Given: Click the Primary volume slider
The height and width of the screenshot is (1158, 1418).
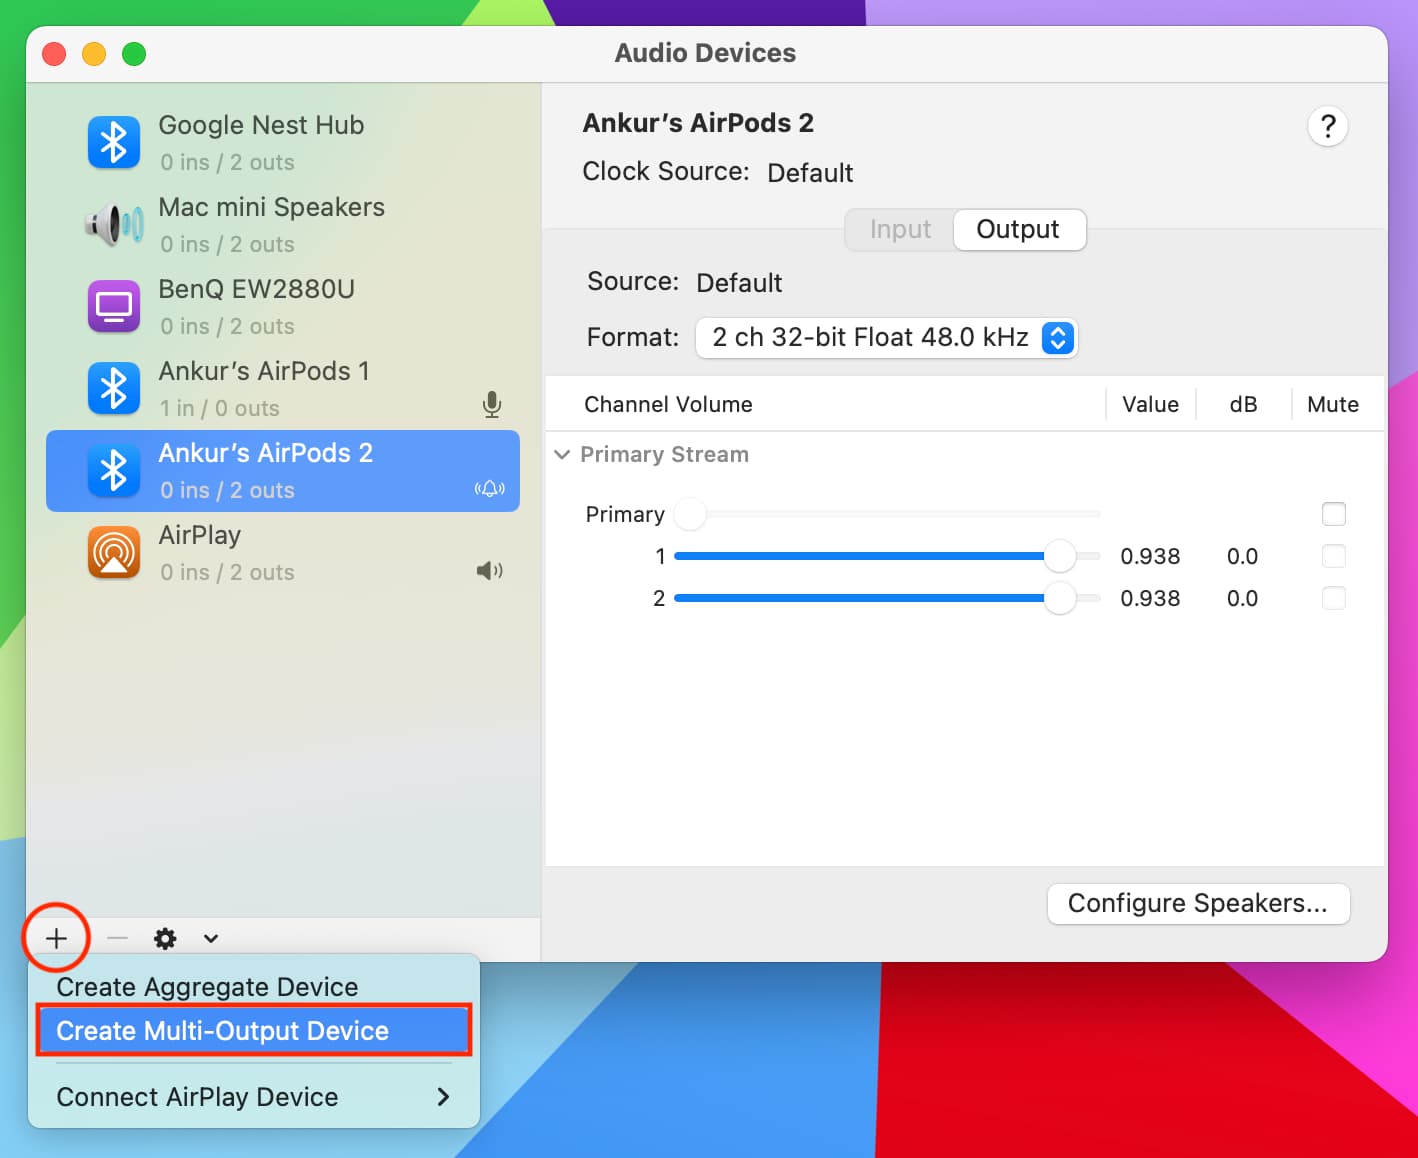Looking at the screenshot, I should (x=888, y=514).
